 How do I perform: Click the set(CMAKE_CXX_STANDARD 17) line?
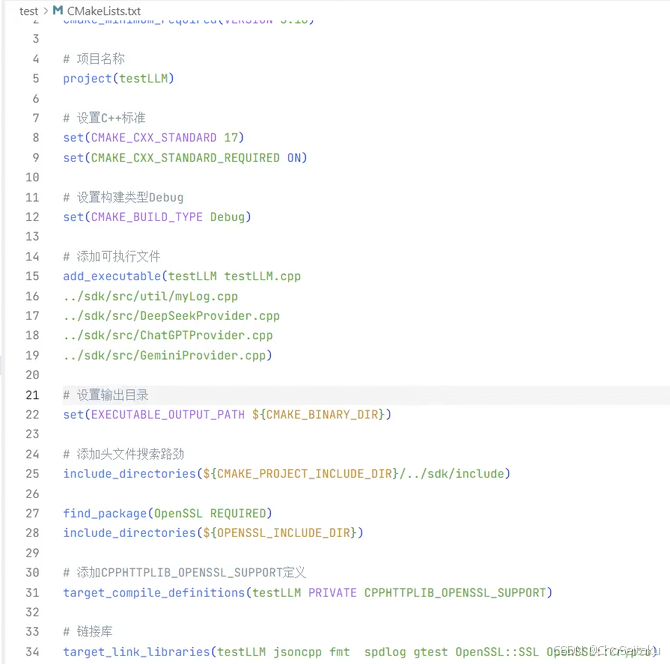[153, 138]
